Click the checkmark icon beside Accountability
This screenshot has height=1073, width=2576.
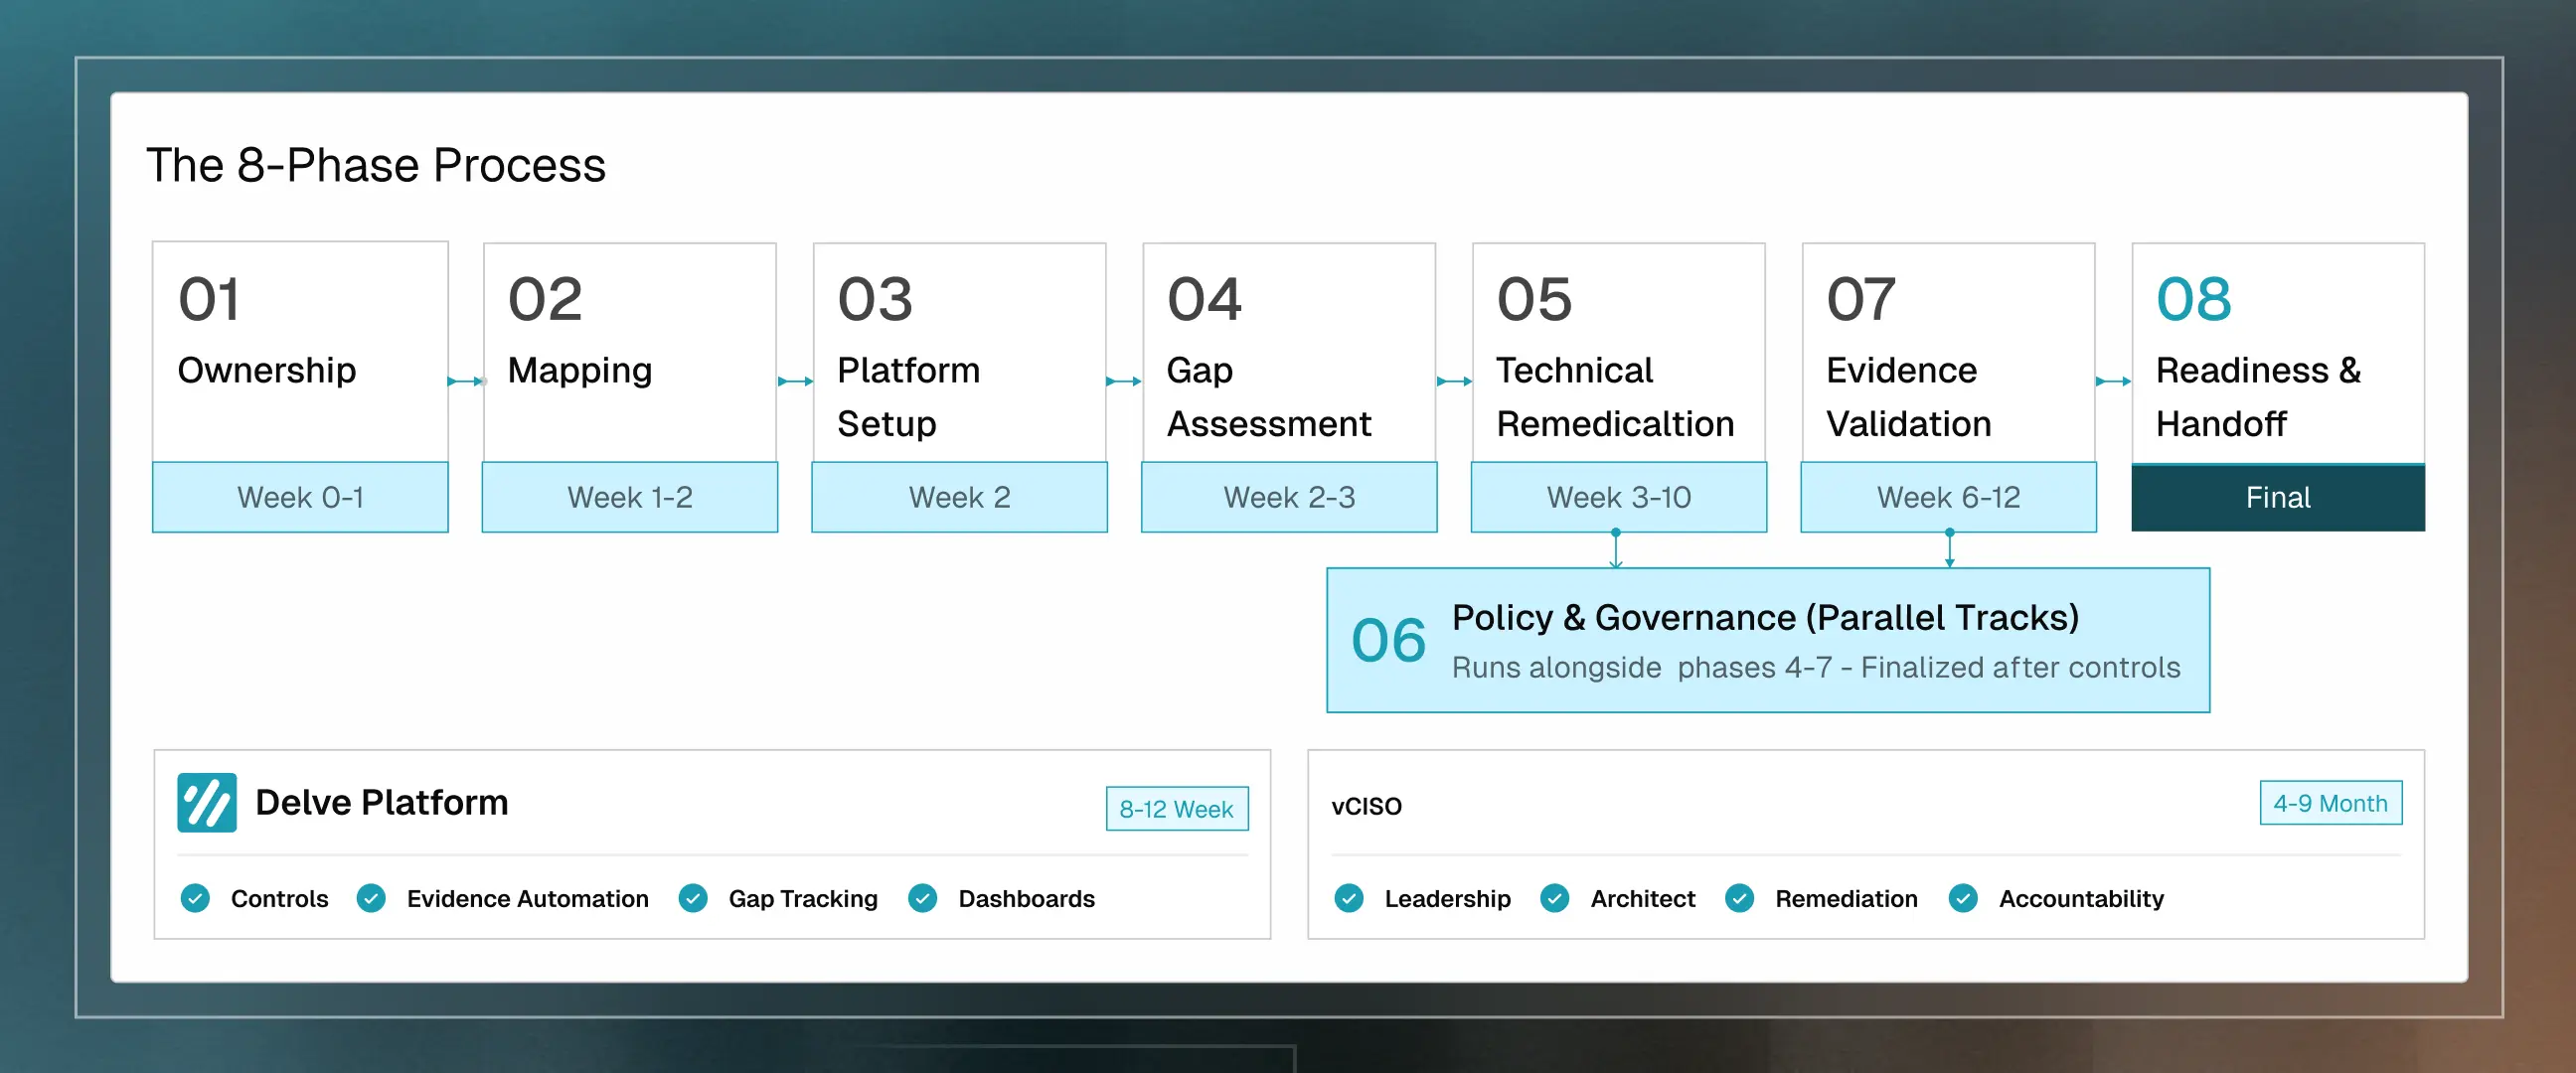[x=1962, y=898]
